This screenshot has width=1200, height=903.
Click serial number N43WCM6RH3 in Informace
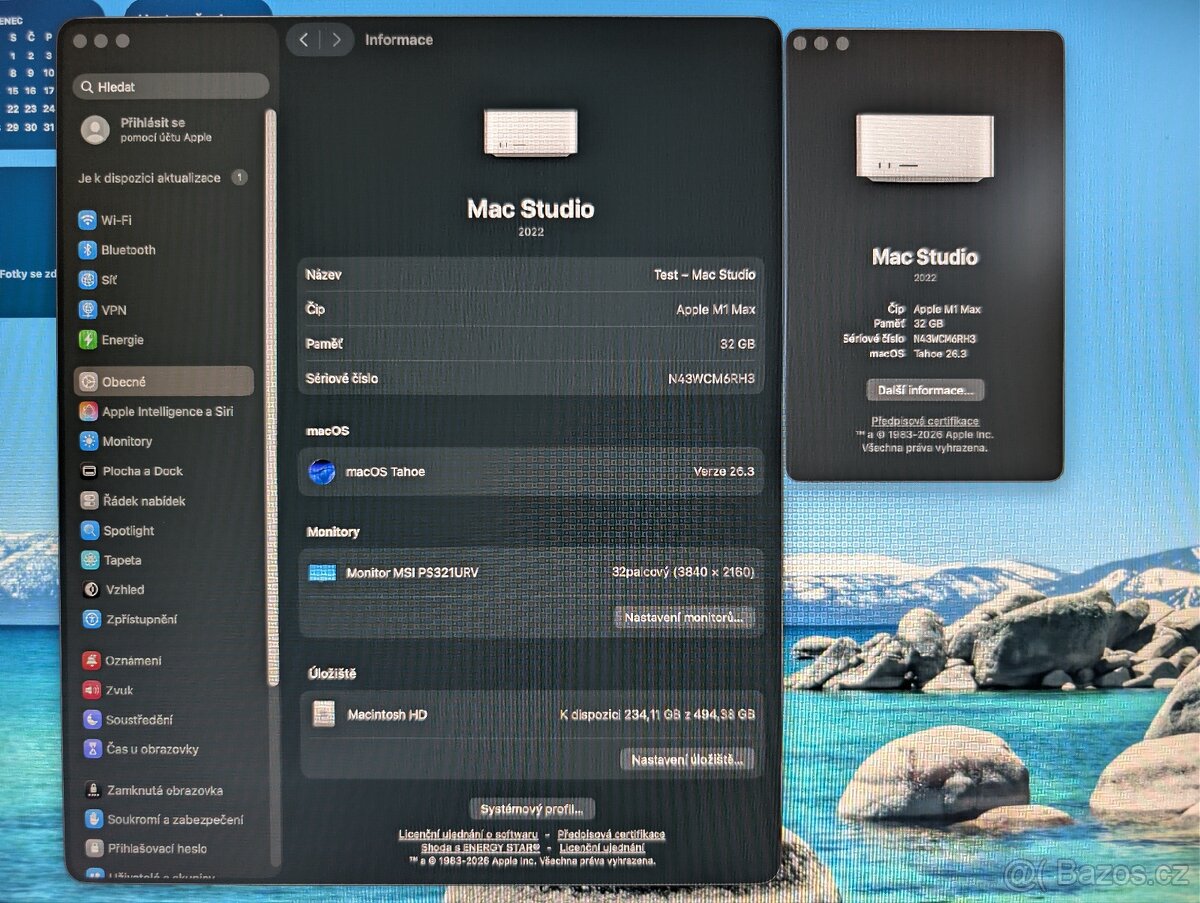pyautogui.click(x=711, y=379)
